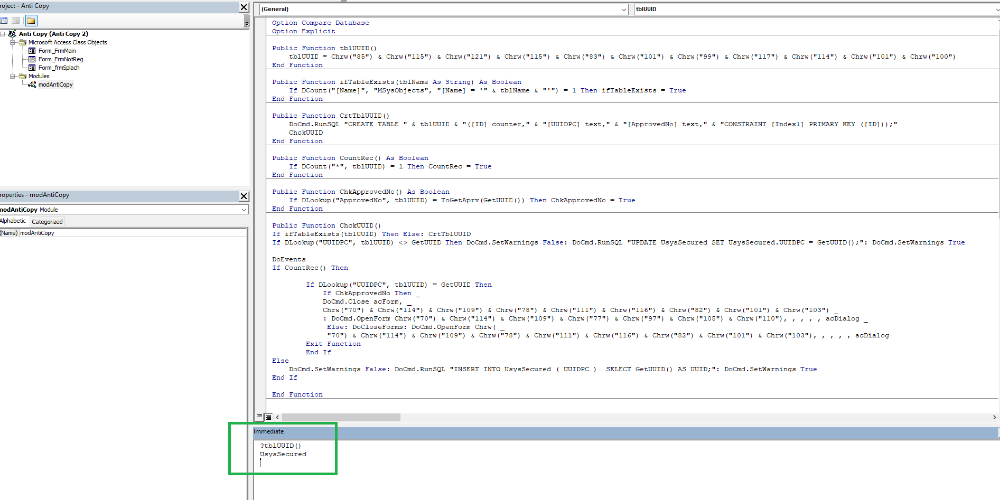Viewport: 1000px width, 500px height.
Task: Open the tblUUID procedure dropdown
Action: tap(995, 10)
